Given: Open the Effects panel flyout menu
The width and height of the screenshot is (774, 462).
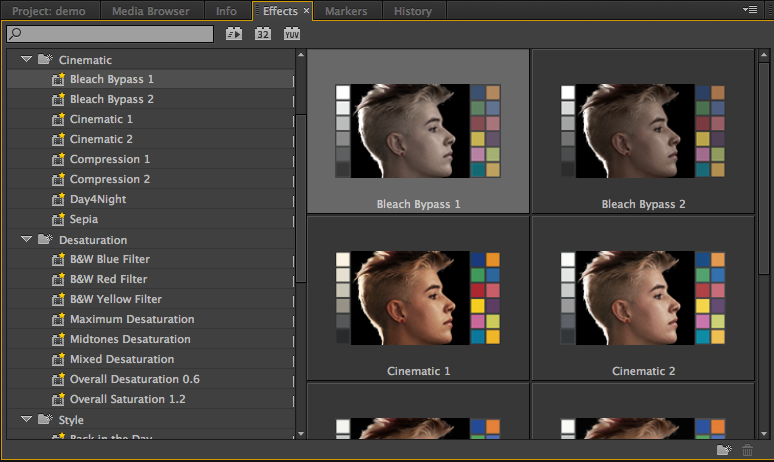Looking at the screenshot, I should coord(750,10).
